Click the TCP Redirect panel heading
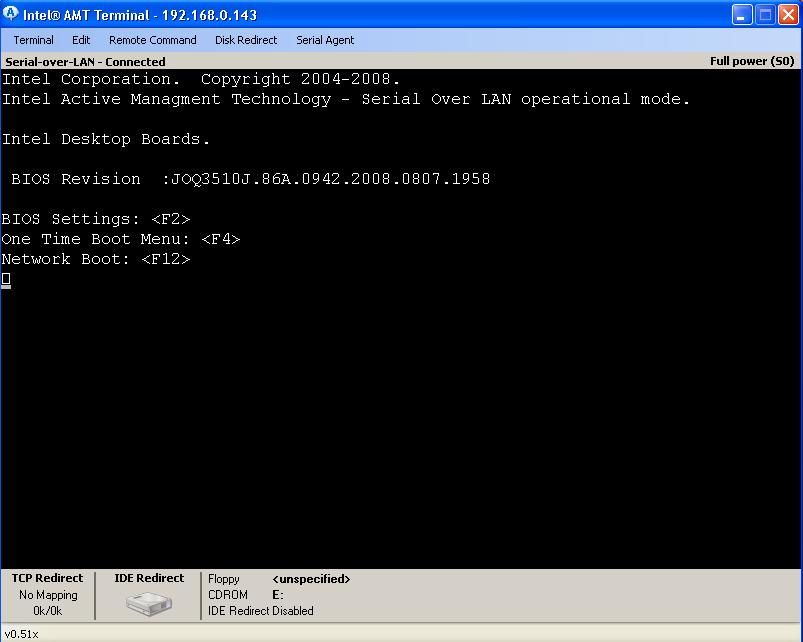Viewport: 803px width, 642px height. (47, 578)
